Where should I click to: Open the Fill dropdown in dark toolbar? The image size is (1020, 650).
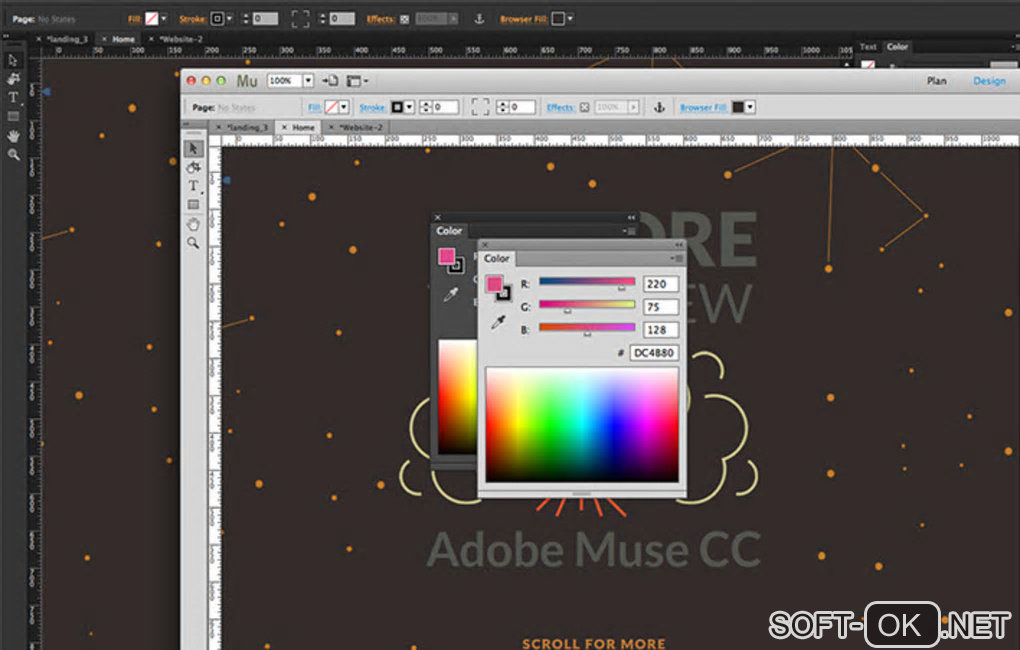163,19
